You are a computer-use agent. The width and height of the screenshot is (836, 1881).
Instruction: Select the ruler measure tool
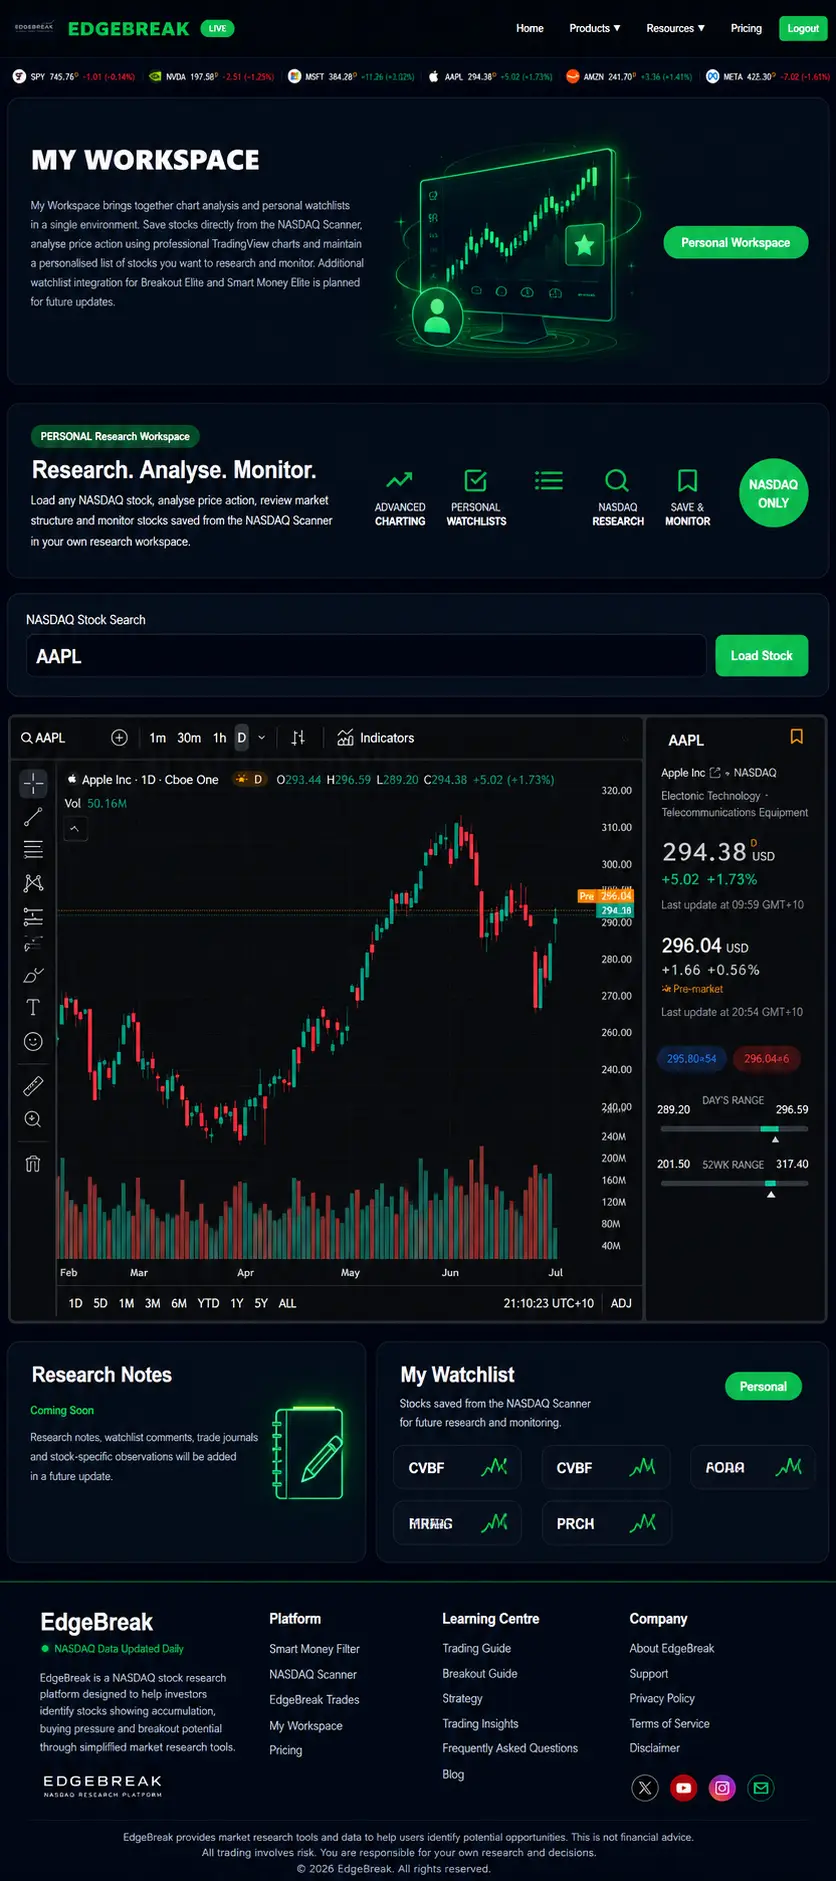(x=33, y=1086)
